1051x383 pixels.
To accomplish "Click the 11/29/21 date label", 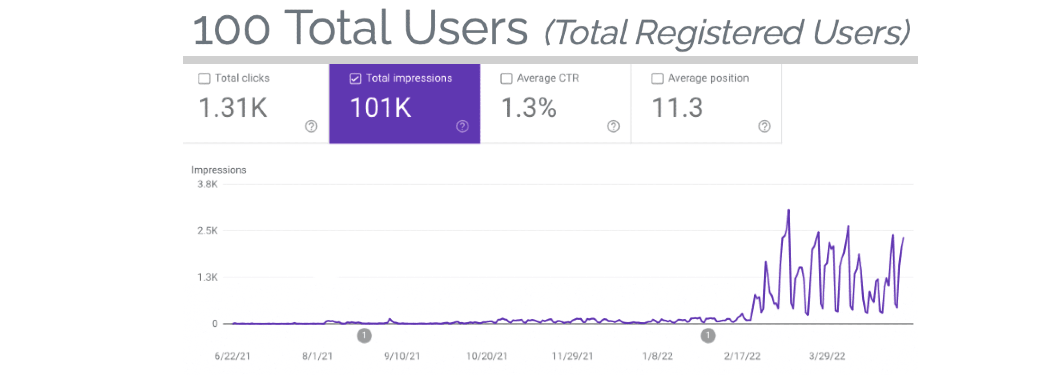I will [573, 356].
